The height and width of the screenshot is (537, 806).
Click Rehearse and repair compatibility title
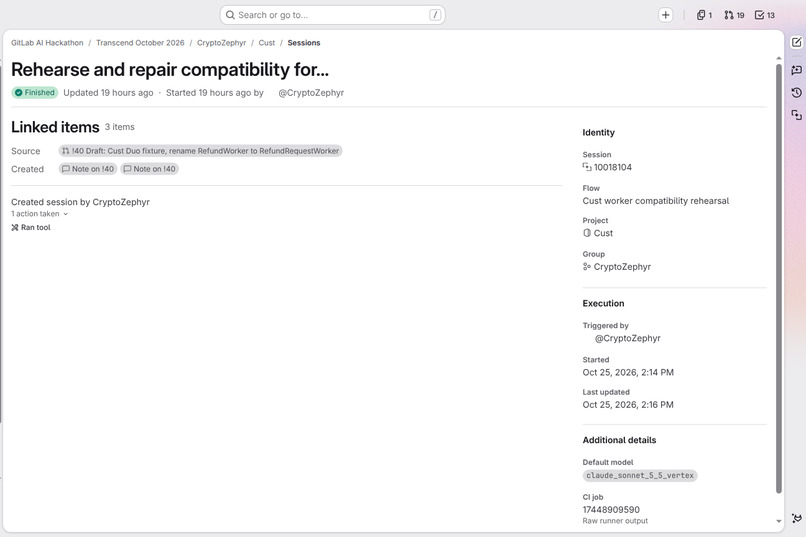pyautogui.click(x=170, y=69)
